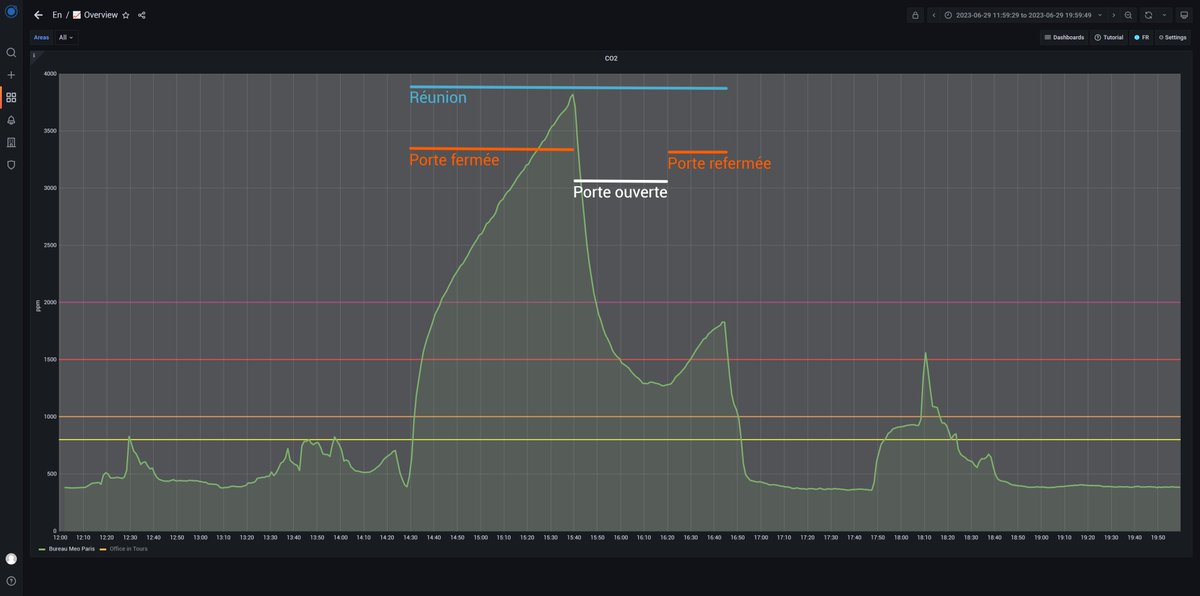
Task: Open Settings from the top right
Action: [x=1172, y=37]
